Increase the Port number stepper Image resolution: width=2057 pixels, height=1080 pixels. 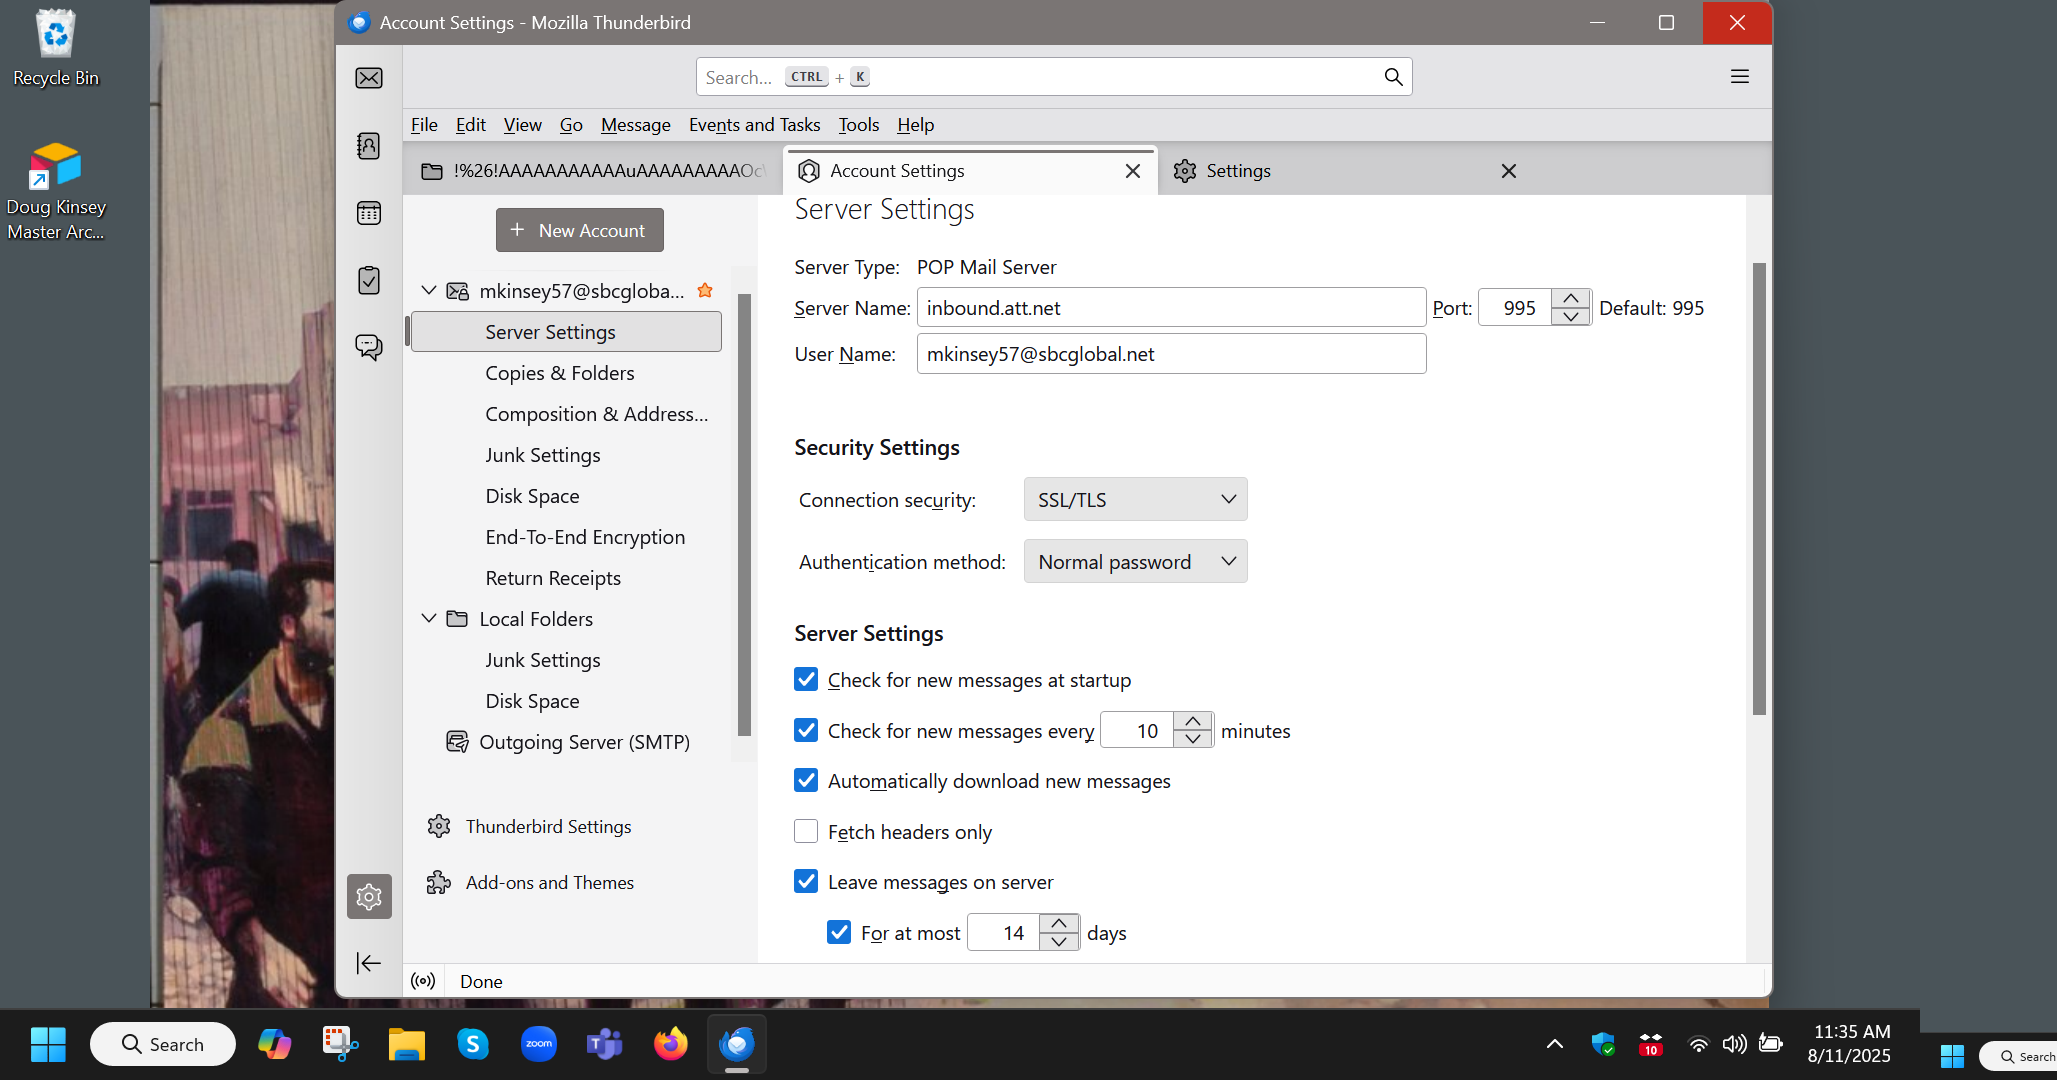tap(1571, 299)
